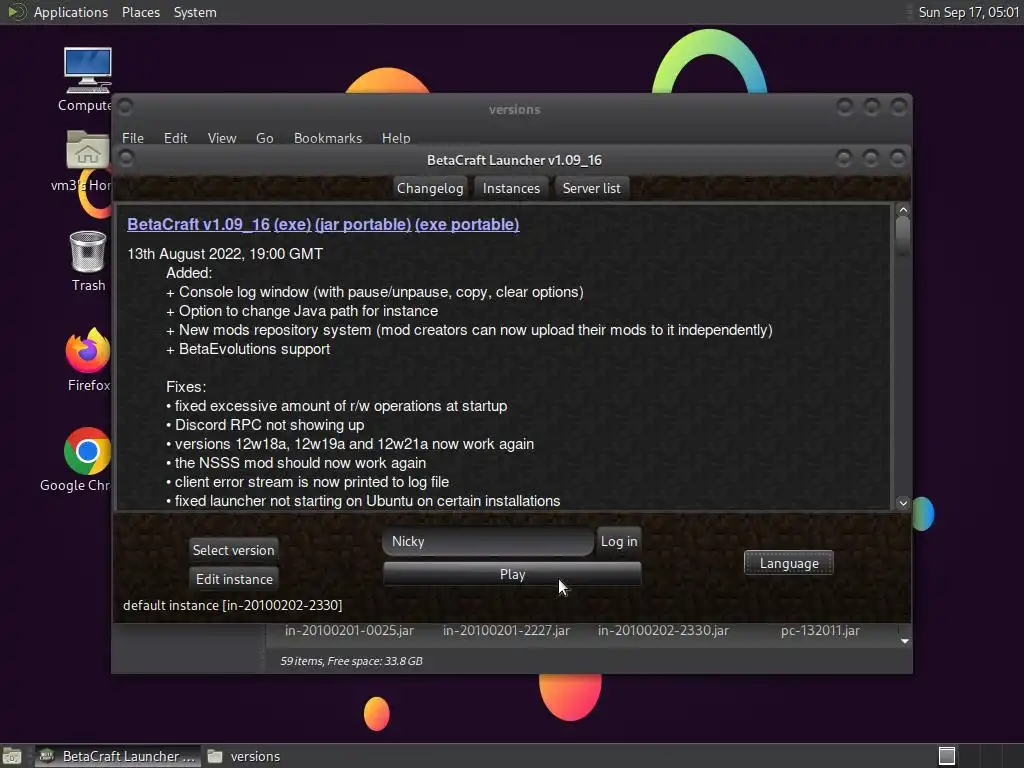Image resolution: width=1024 pixels, height=768 pixels.
Task: Open the System menu
Action: 195,12
